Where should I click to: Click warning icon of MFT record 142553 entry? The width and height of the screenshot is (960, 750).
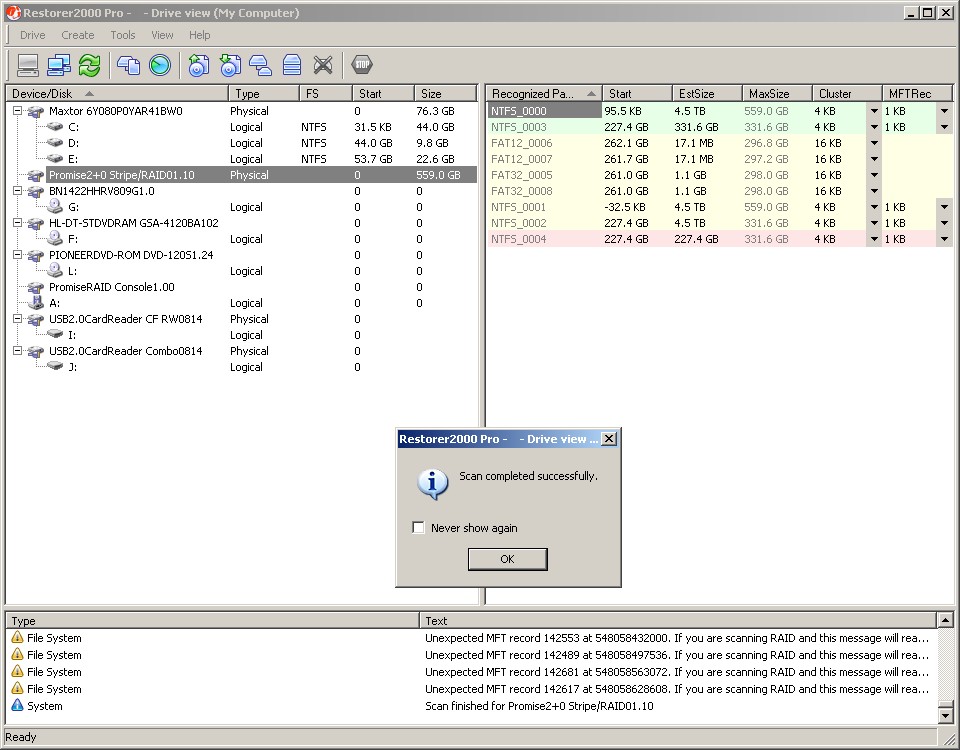(x=17, y=637)
